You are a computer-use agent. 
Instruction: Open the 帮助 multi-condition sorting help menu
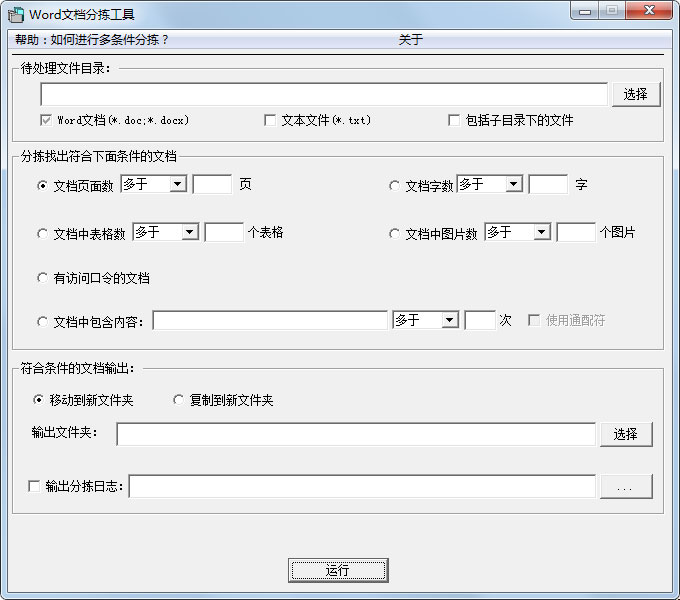(x=92, y=40)
